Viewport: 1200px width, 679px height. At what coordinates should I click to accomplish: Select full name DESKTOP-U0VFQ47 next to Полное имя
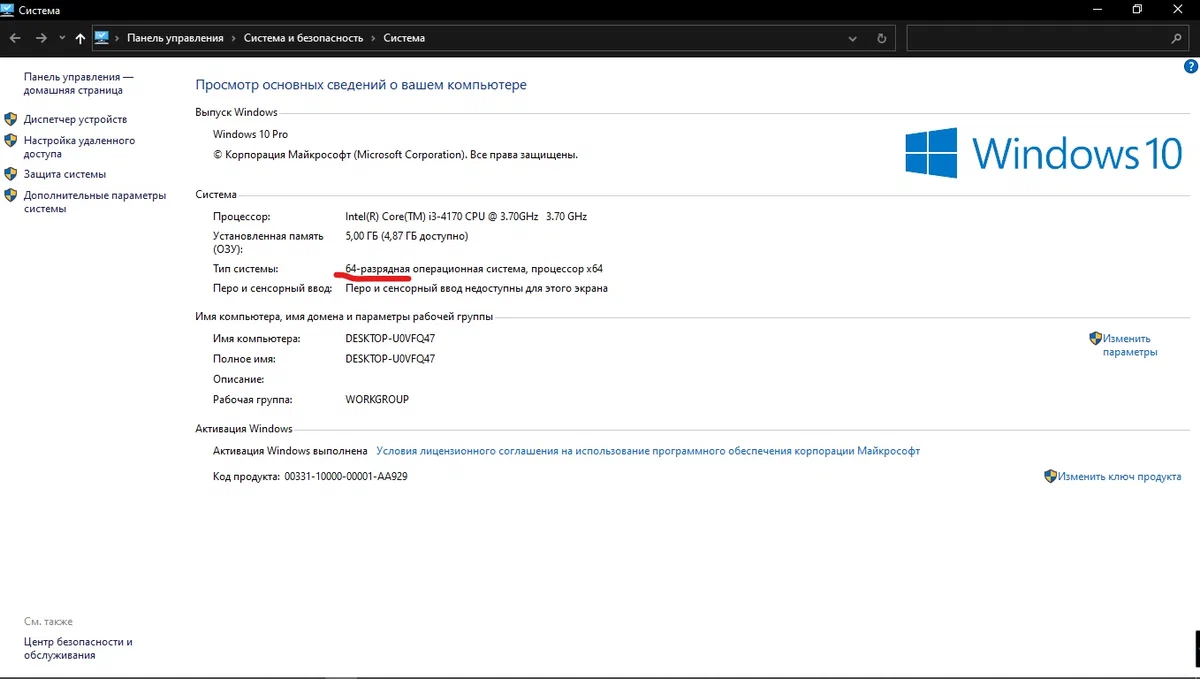(x=390, y=358)
